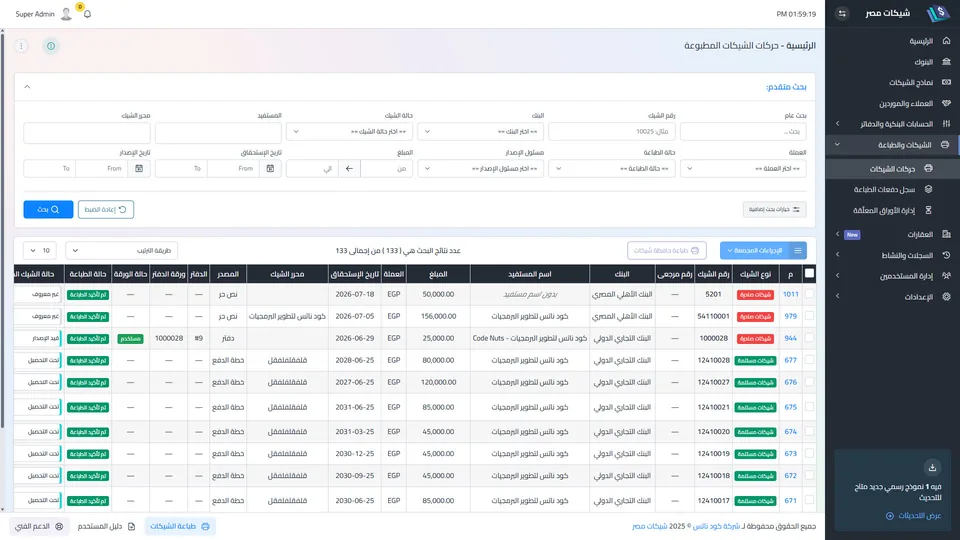Click the إعادة الضبط reset button
The height and width of the screenshot is (540, 960).
click(106, 209)
